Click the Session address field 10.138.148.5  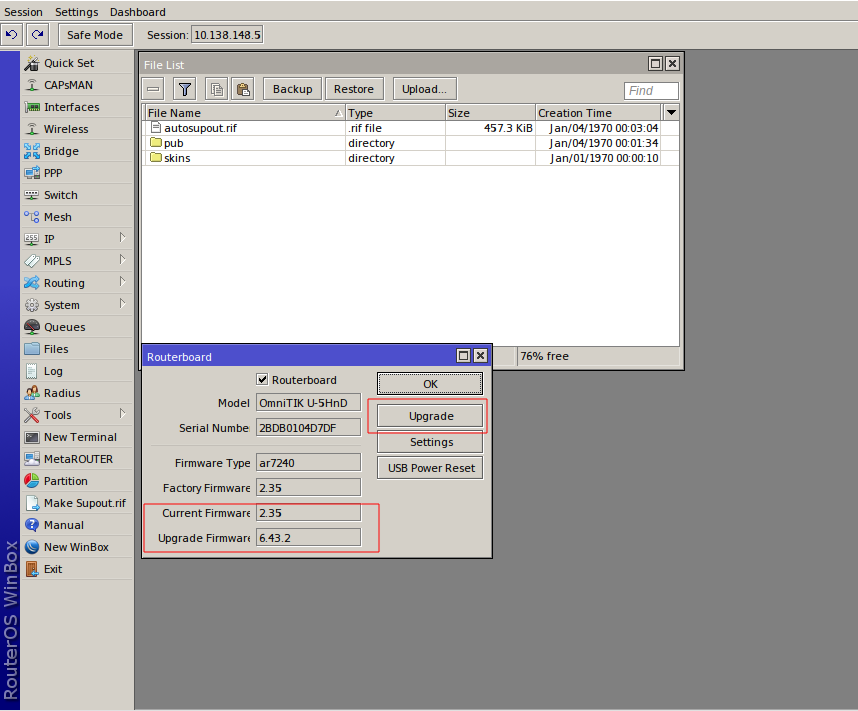tap(227, 35)
